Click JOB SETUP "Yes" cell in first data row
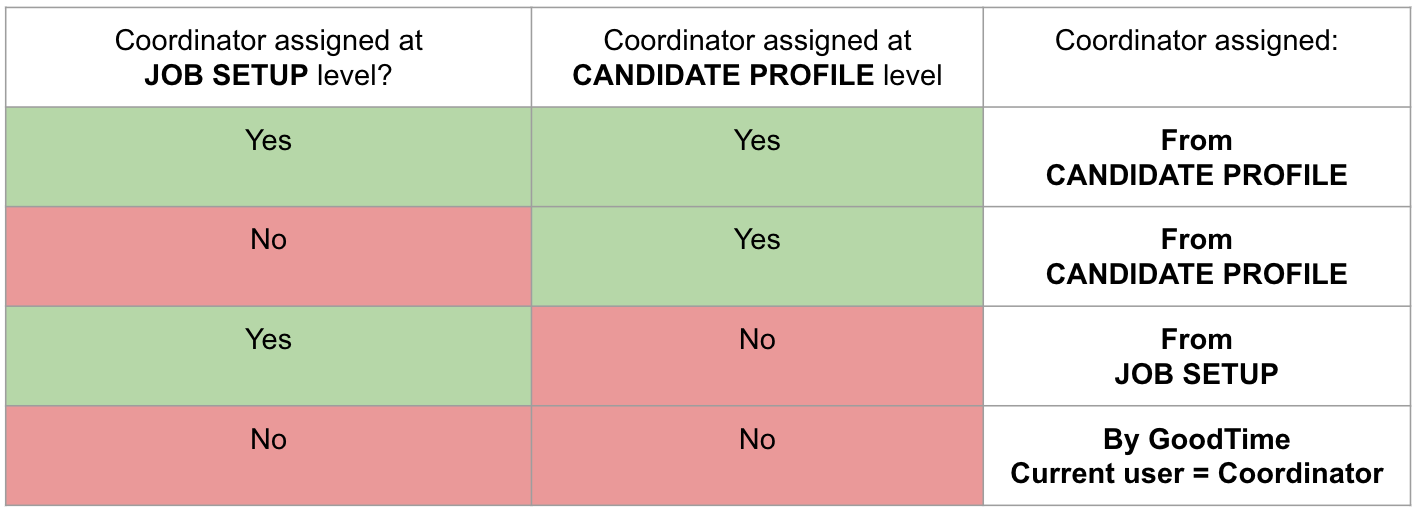The image size is (1422, 518). (268, 157)
